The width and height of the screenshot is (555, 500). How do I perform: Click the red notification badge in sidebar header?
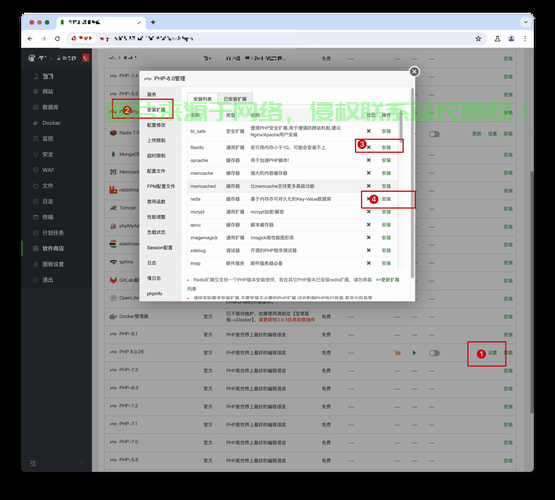pos(85,58)
